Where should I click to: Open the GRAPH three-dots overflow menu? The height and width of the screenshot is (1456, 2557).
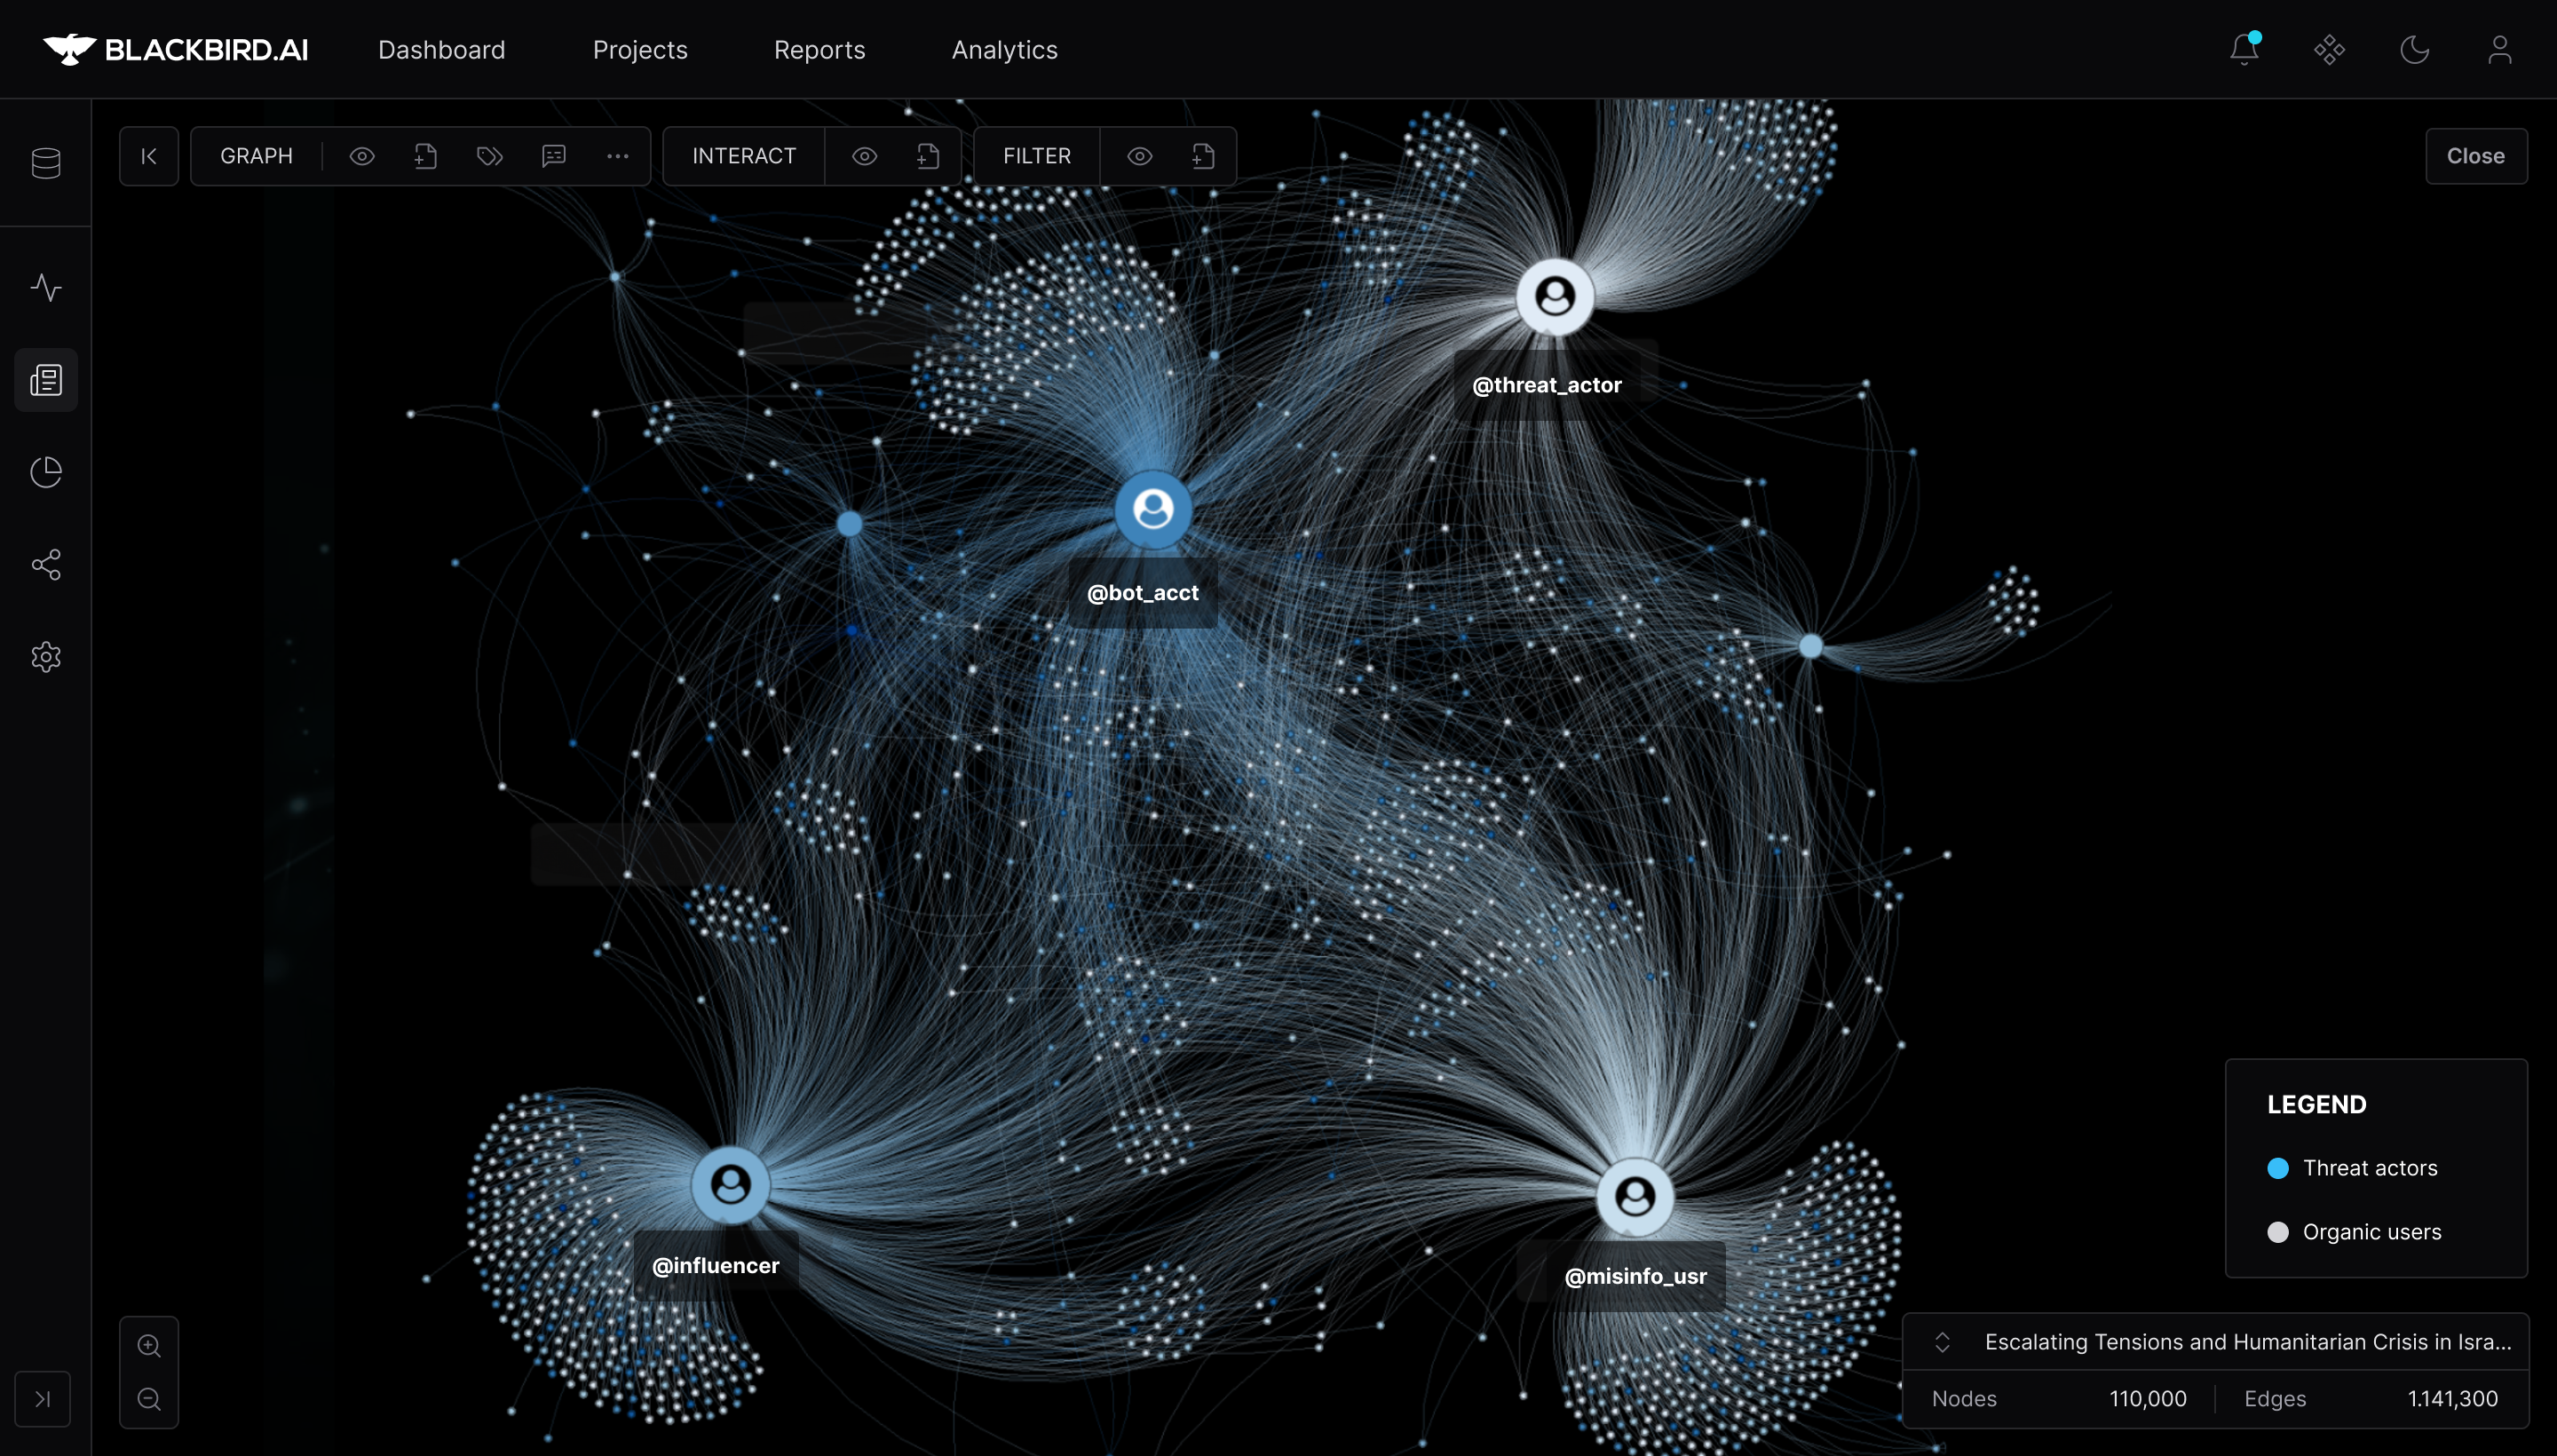[x=618, y=156]
